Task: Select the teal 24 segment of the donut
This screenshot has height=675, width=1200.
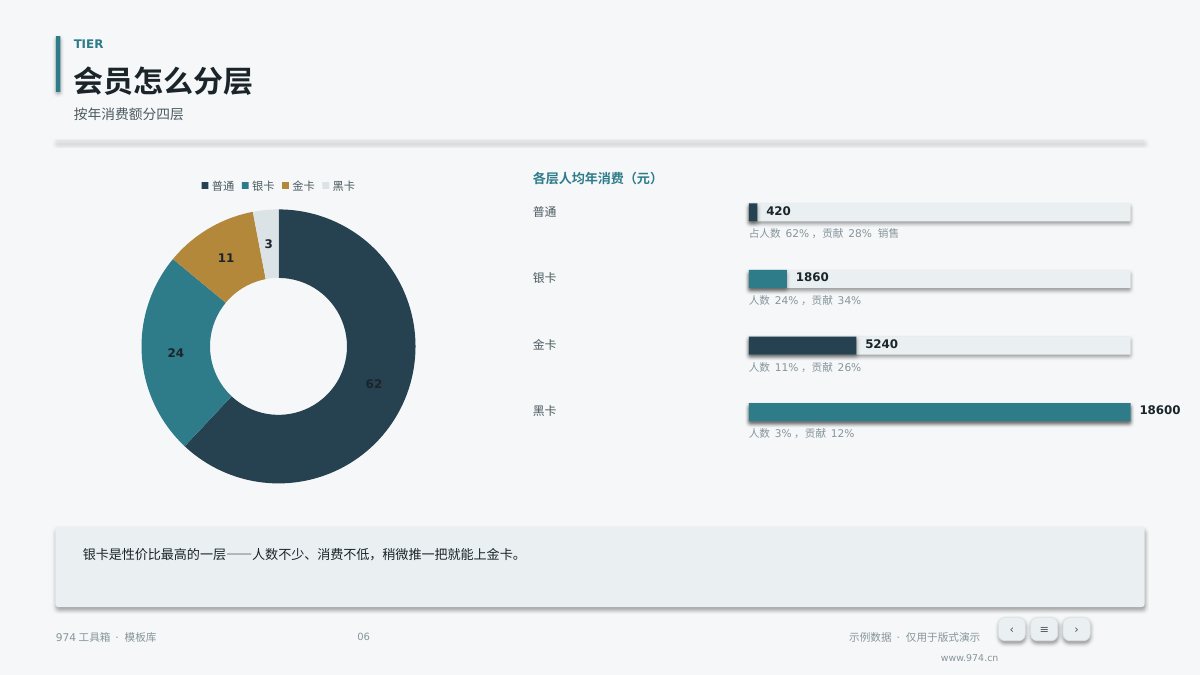Action: [x=176, y=352]
